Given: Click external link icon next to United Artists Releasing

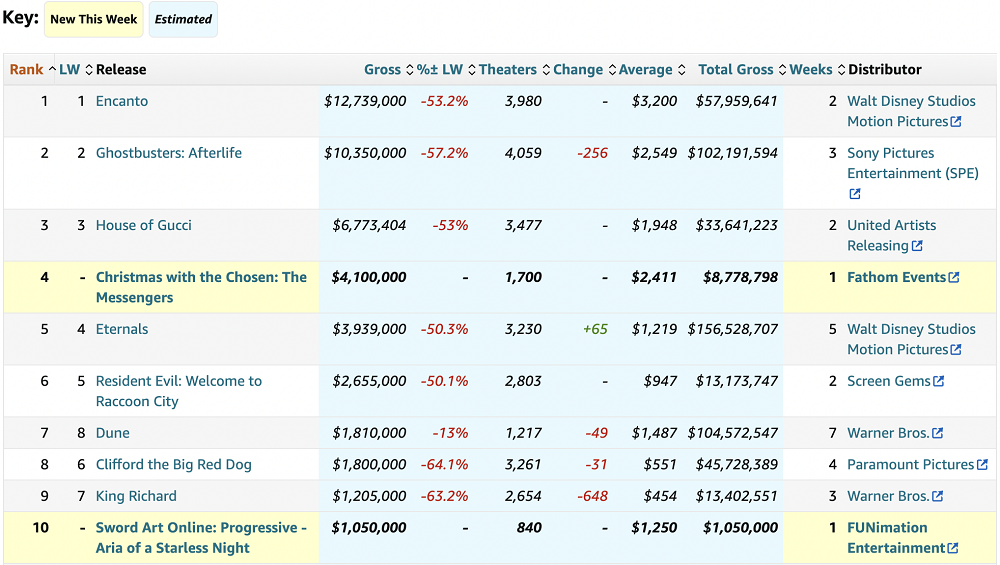Looking at the screenshot, I should (x=917, y=246).
